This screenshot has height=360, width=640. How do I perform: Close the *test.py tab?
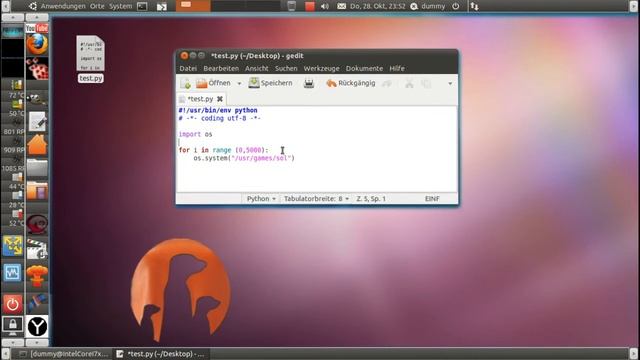(x=220, y=99)
